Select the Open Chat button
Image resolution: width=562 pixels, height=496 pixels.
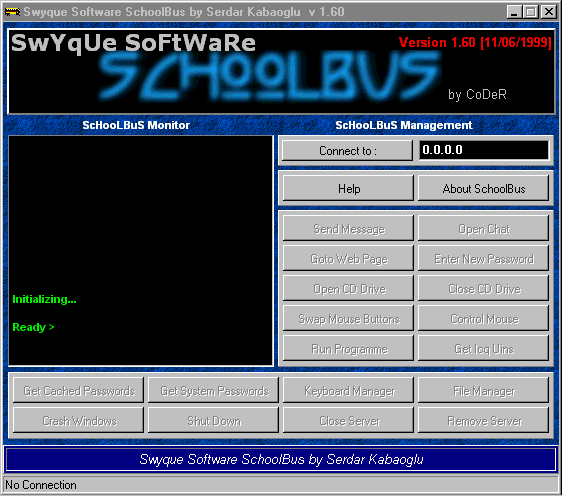click(484, 228)
